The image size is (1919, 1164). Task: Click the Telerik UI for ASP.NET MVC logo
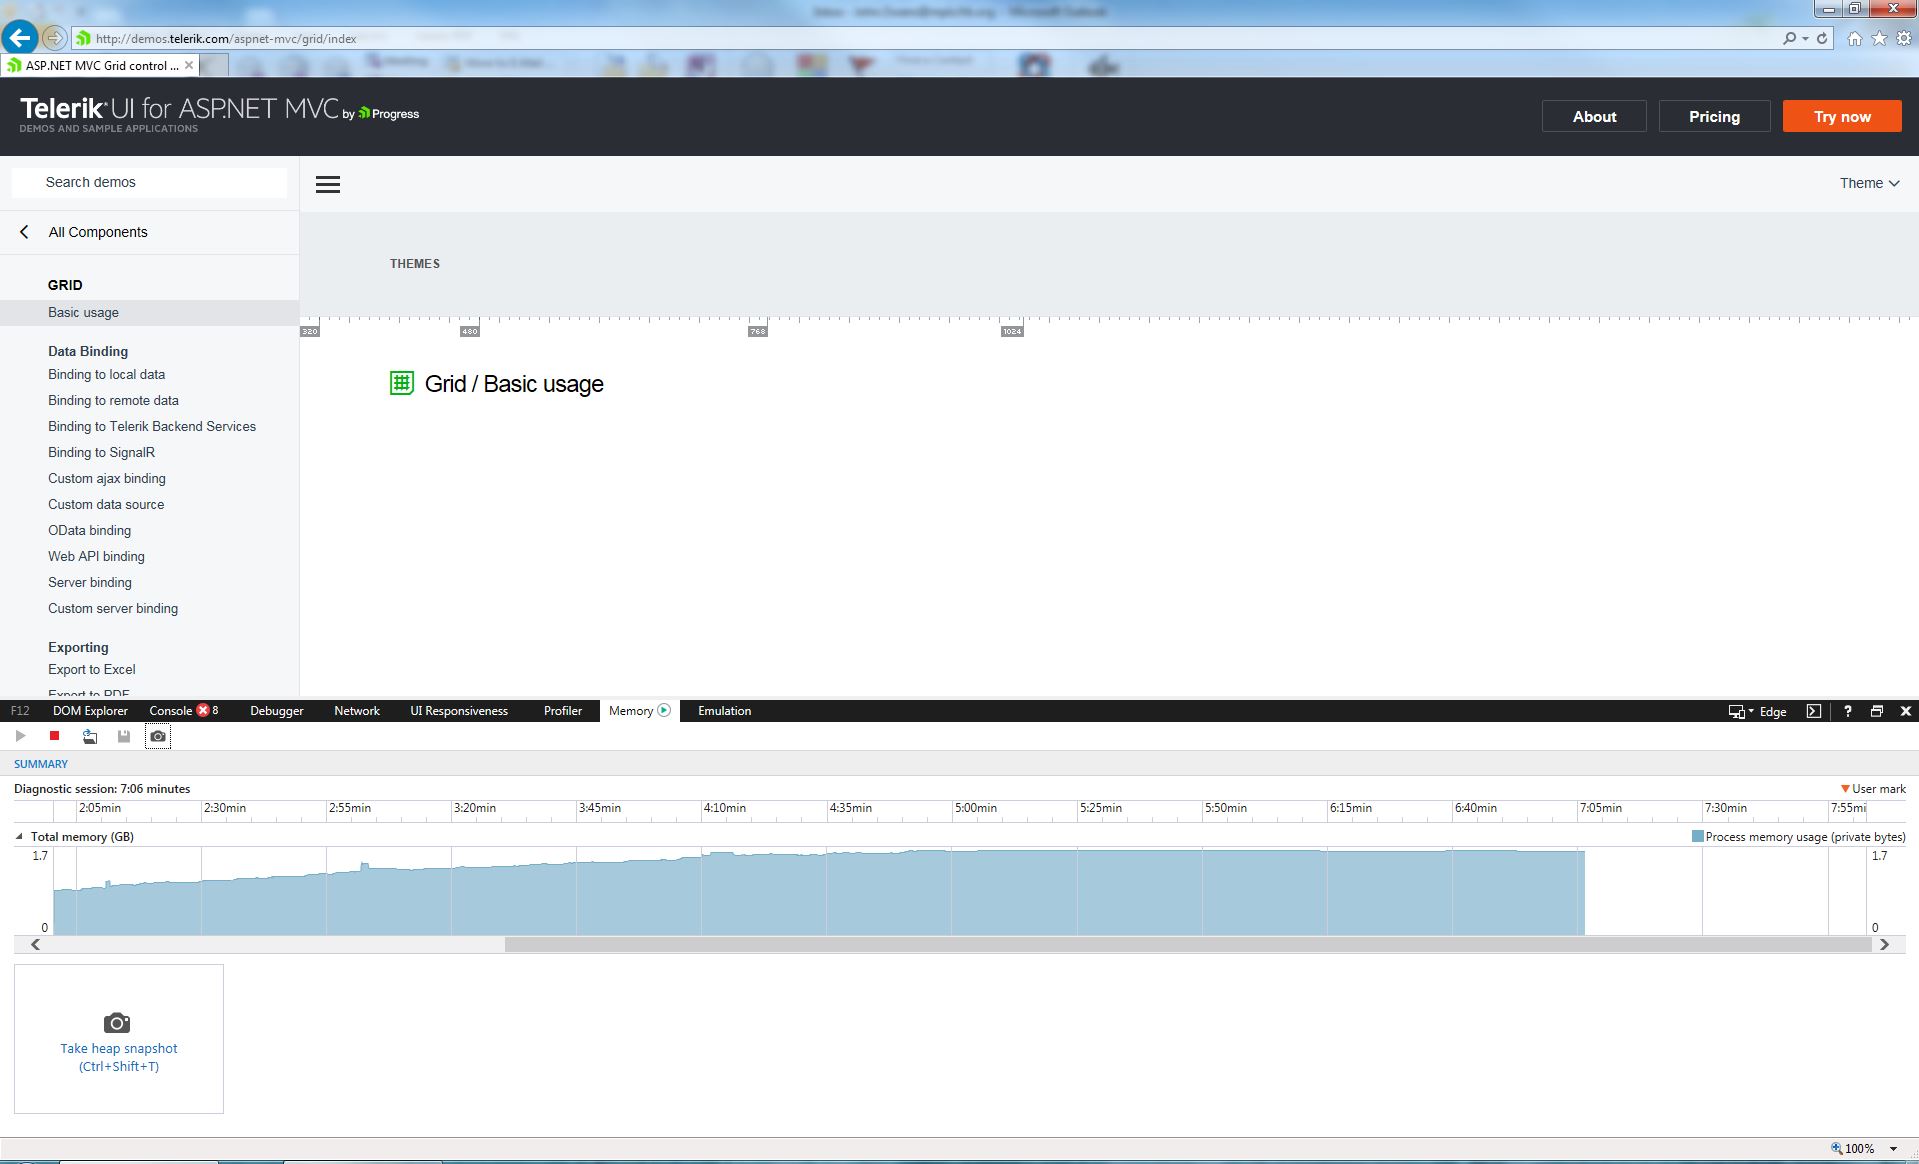pos(219,113)
